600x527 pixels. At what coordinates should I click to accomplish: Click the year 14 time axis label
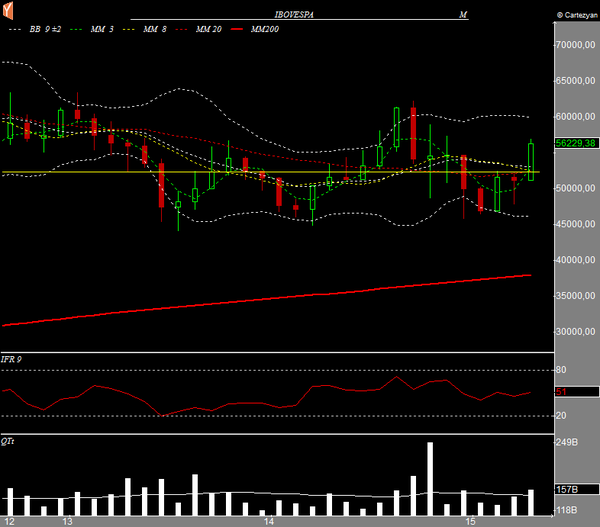[269, 521]
